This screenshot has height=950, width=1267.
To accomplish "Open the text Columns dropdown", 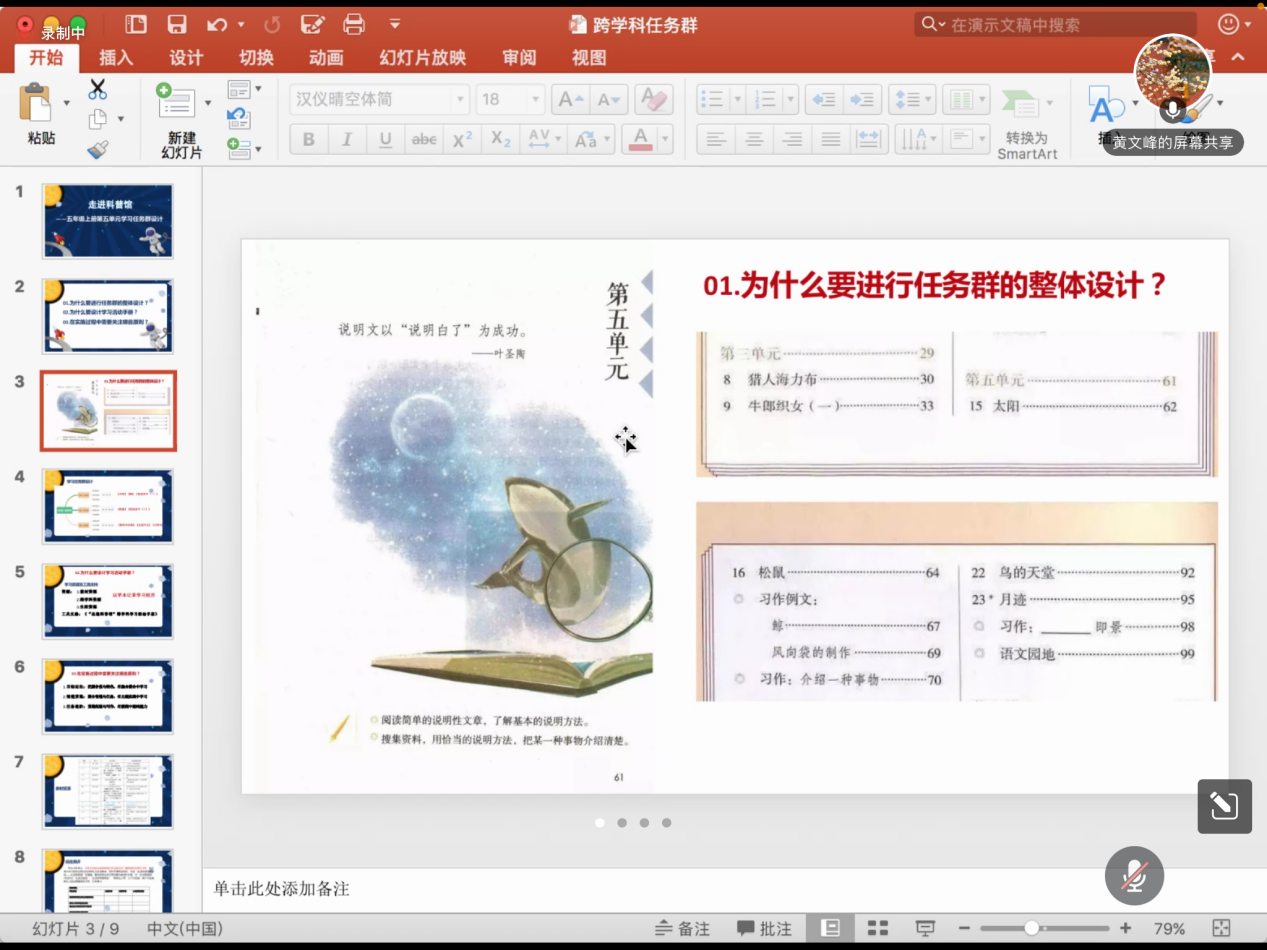I will click(x=966, y=99).
